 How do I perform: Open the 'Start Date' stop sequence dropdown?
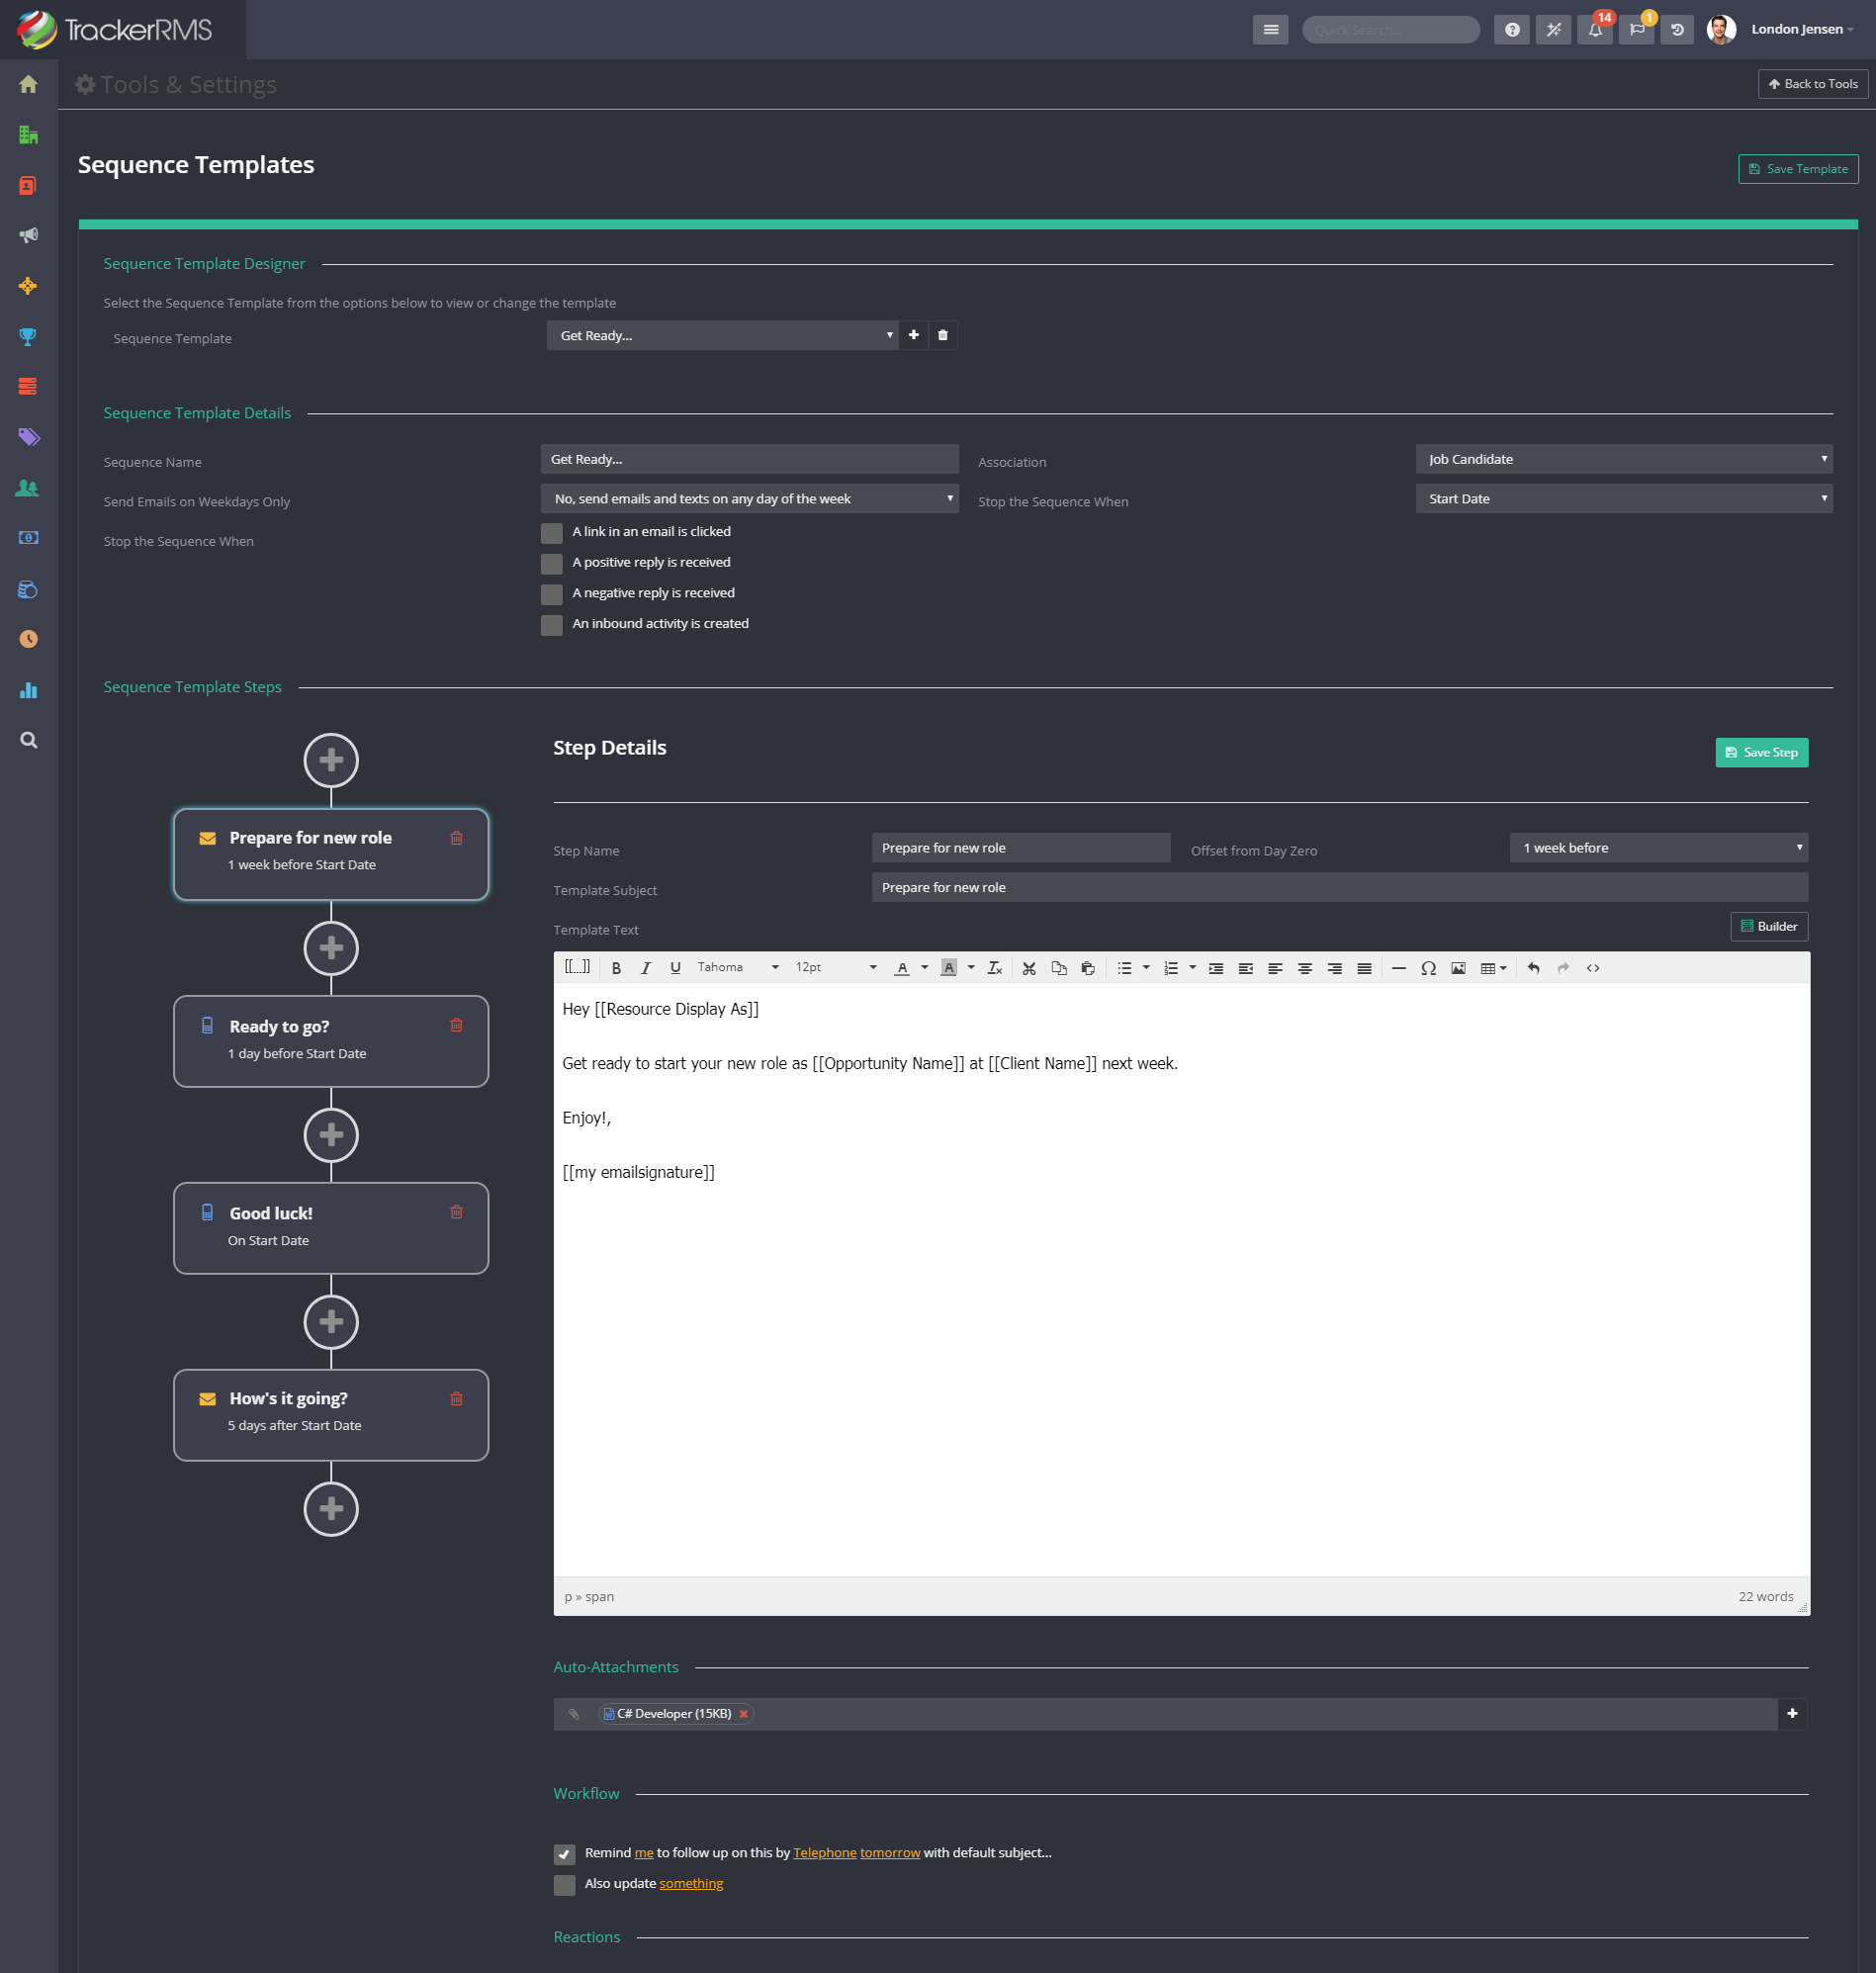coord(1624,499)
